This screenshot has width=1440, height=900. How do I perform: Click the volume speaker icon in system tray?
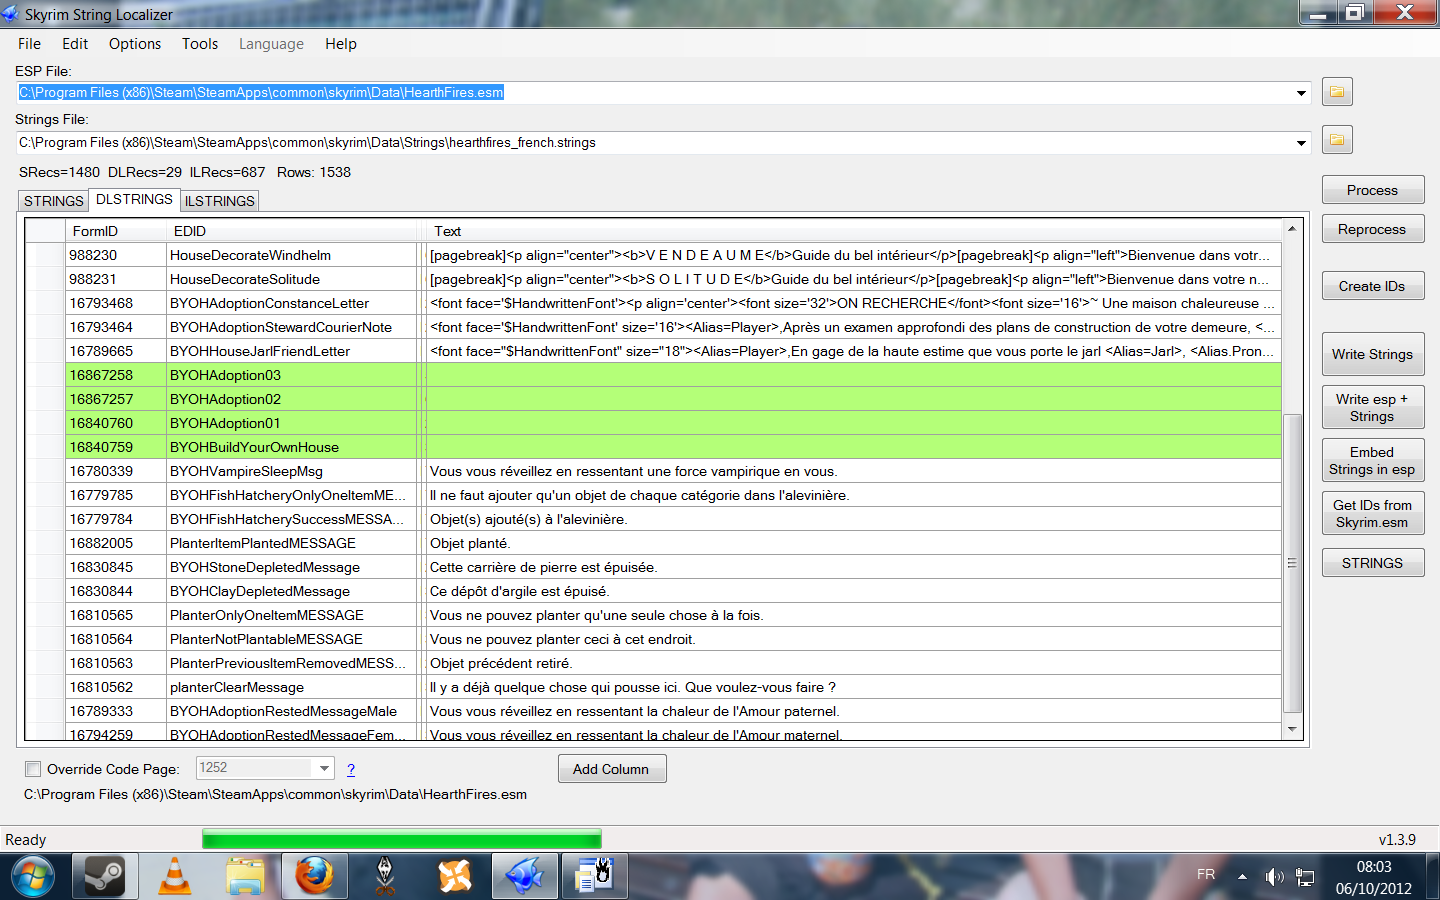[x=1273, y=877]
